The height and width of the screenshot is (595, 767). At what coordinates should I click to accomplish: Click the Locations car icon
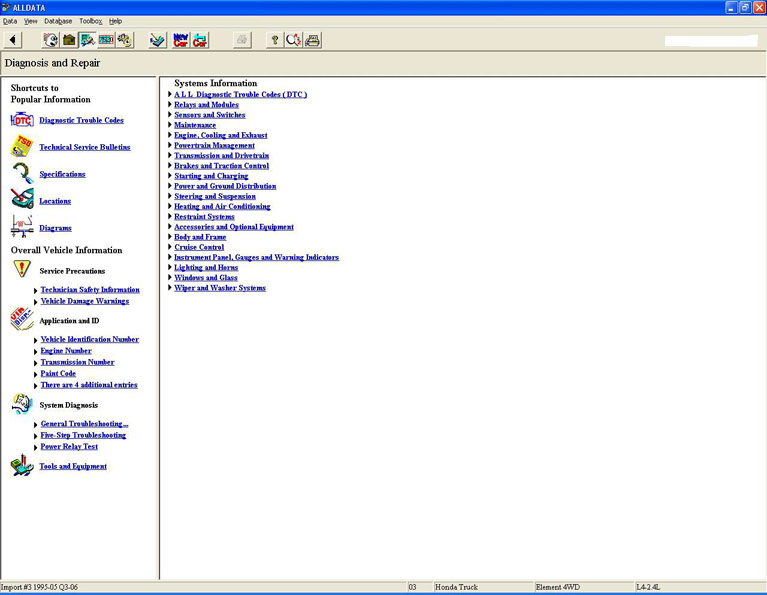(21, 200)
